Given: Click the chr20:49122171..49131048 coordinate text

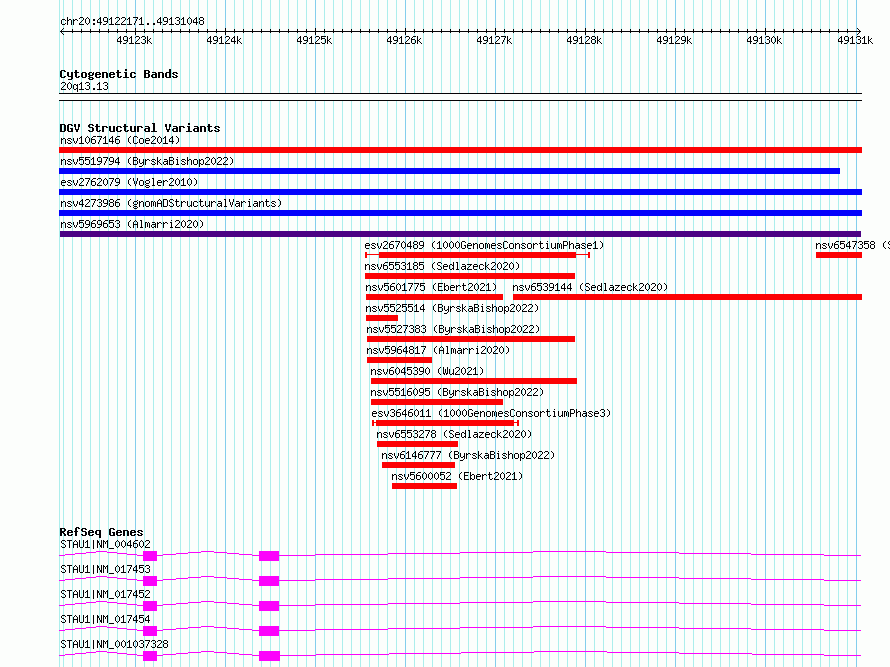Looking at the screenshot, I should (x=132, y=21).
